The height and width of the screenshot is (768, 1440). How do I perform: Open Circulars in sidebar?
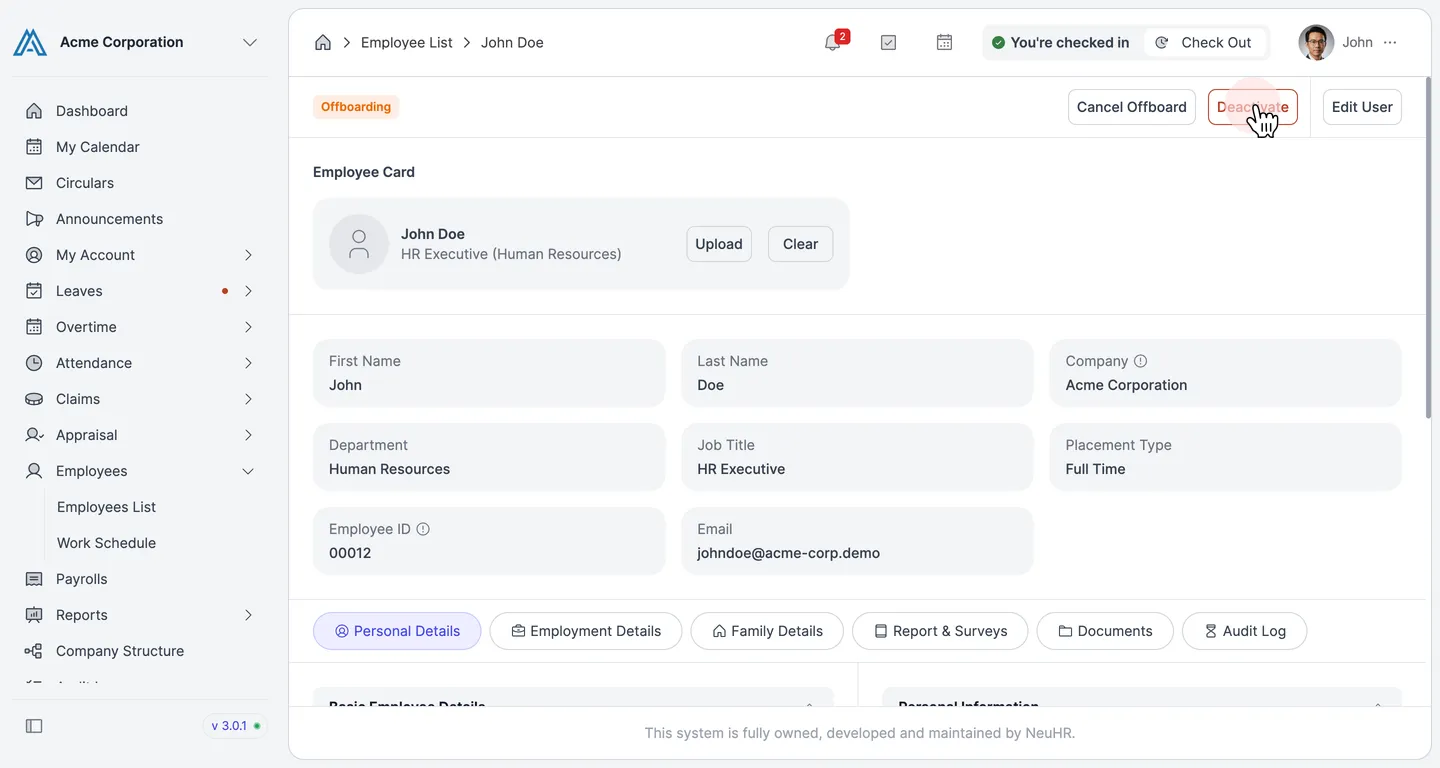tap(85, 183)
